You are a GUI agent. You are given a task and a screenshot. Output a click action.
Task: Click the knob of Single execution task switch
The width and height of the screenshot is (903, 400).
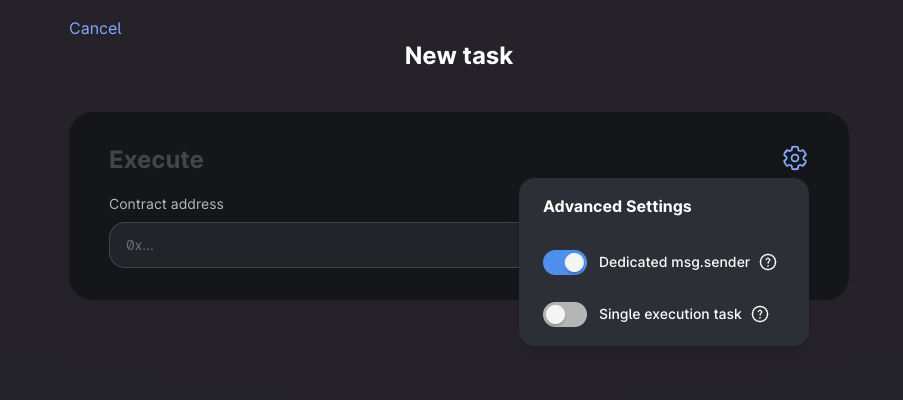tap(556, 314)
